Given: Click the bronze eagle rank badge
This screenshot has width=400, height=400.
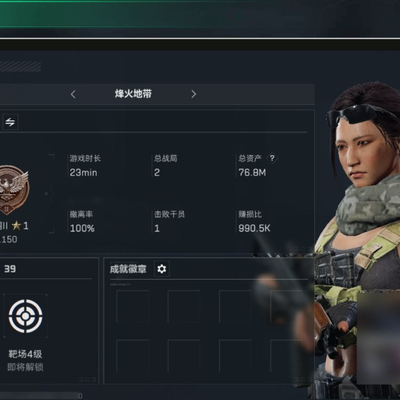Looking at the screenshot, I should click(13, 190).
